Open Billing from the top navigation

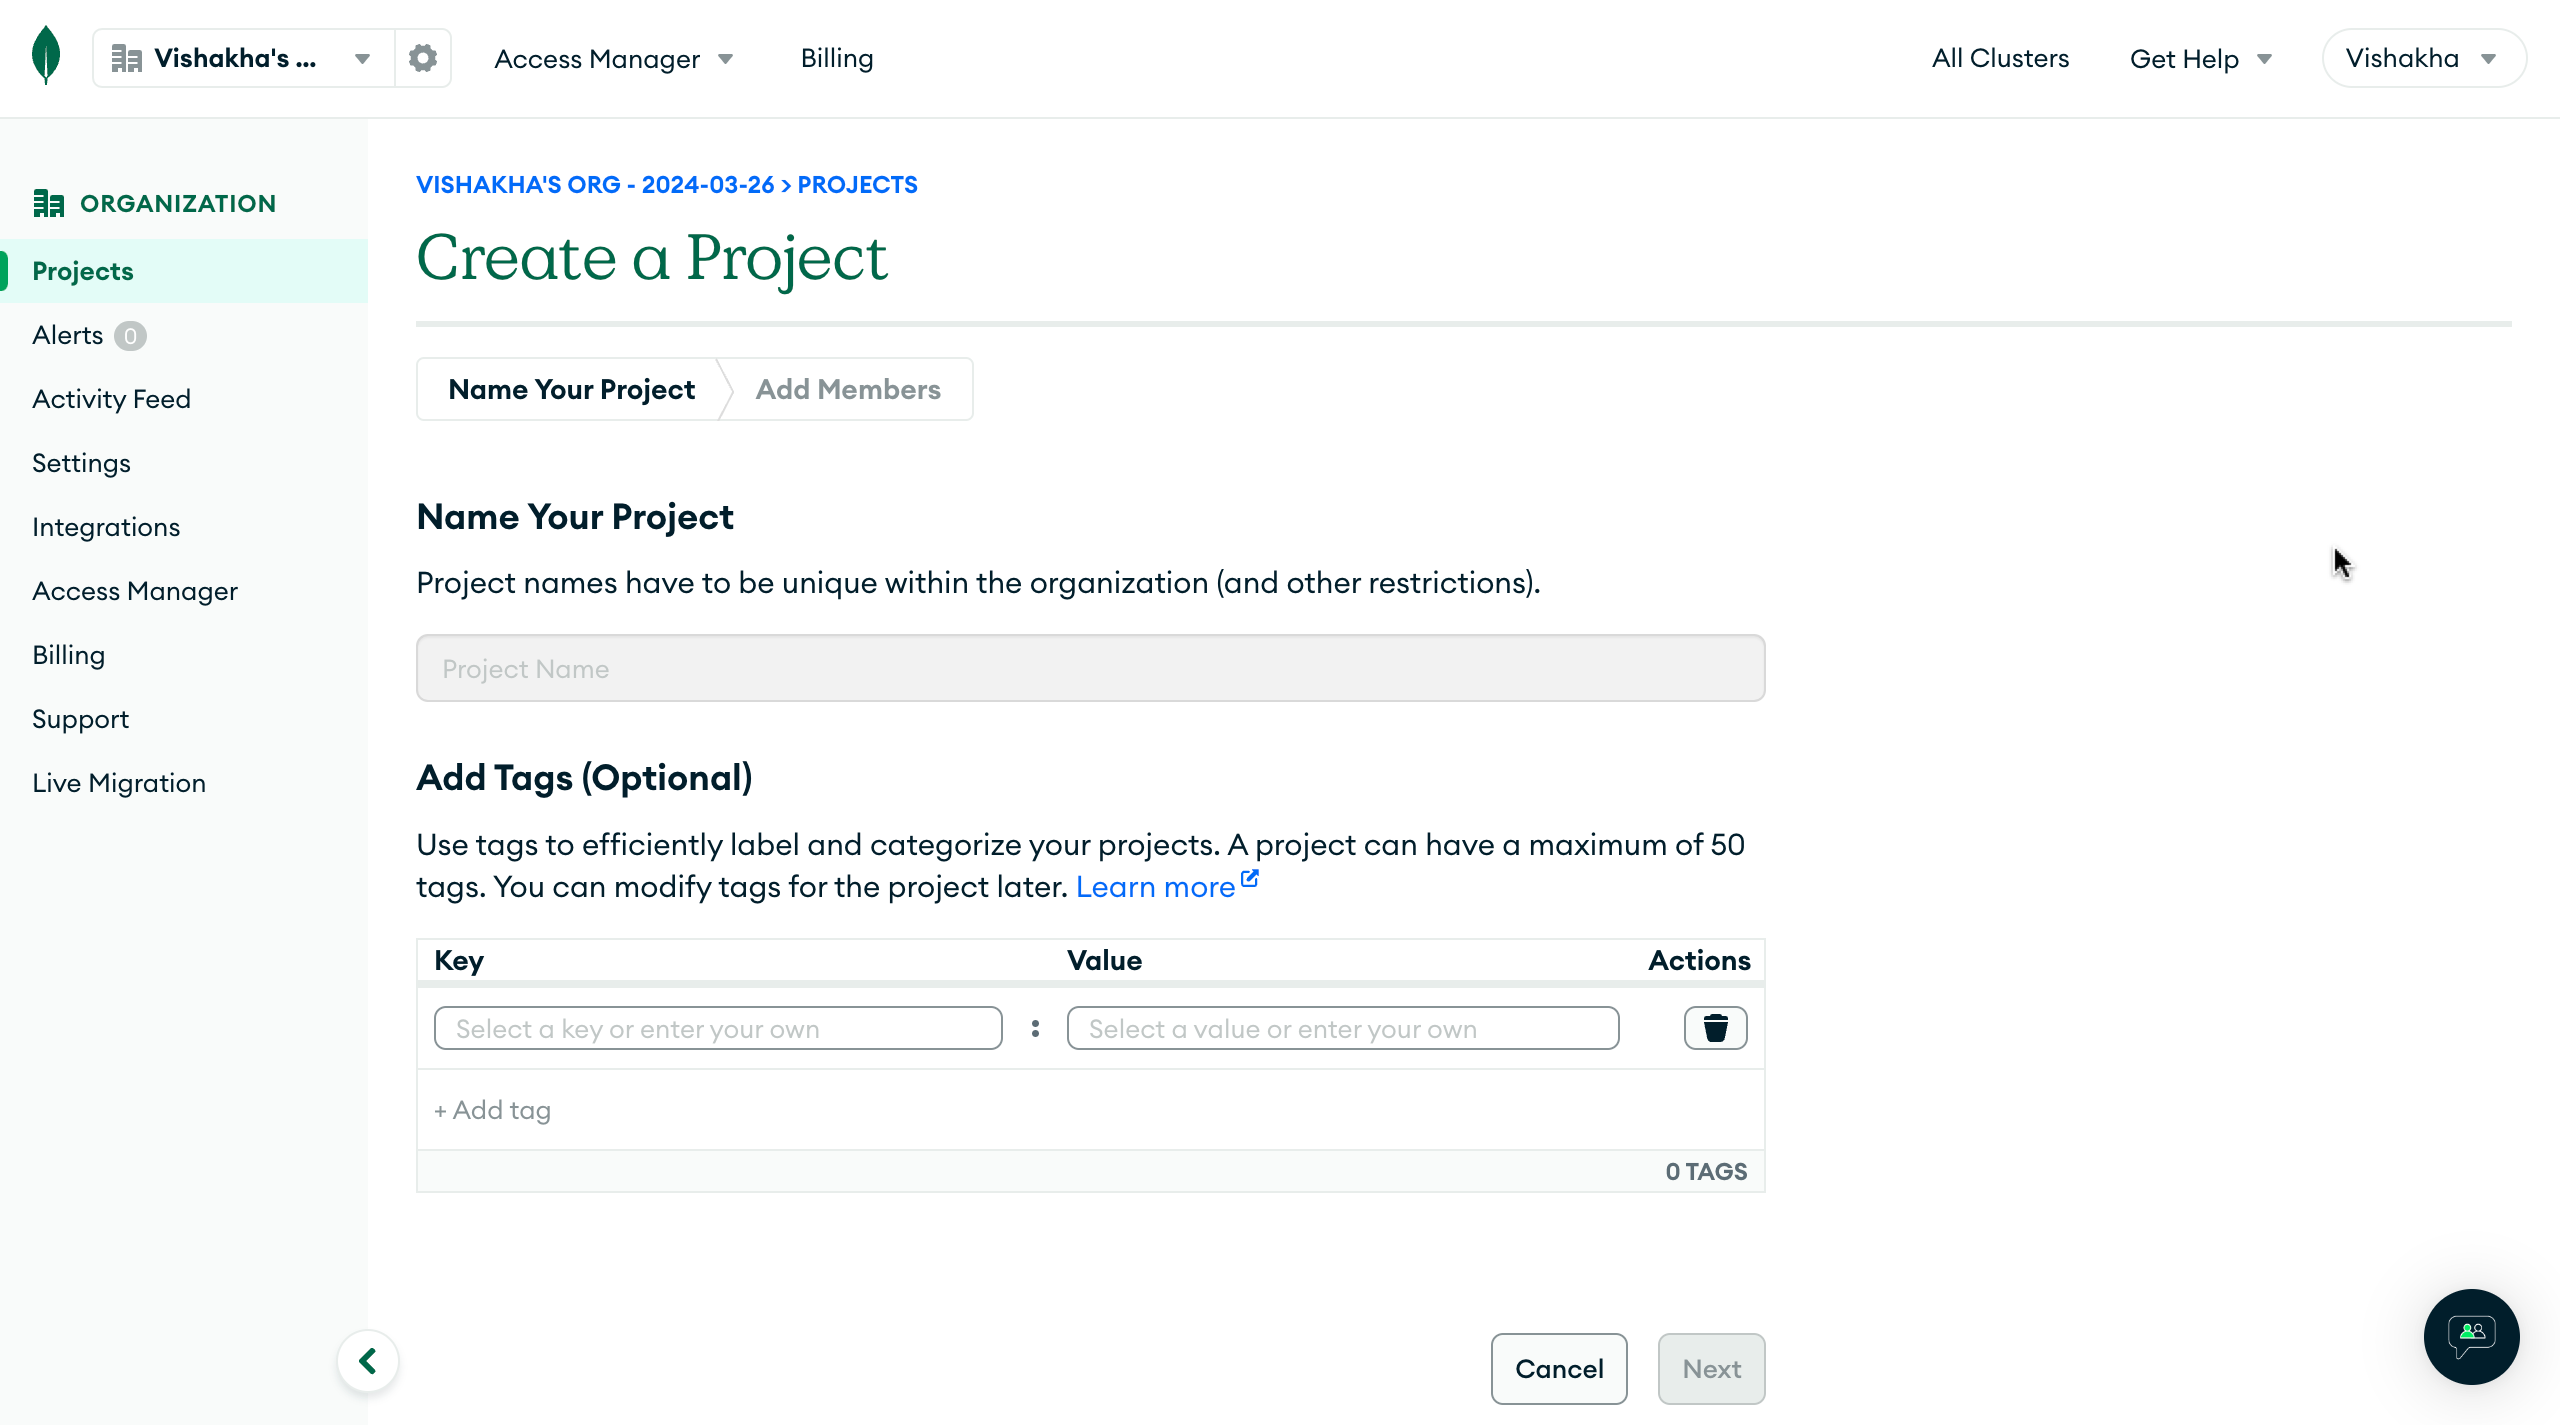[836, 58]
